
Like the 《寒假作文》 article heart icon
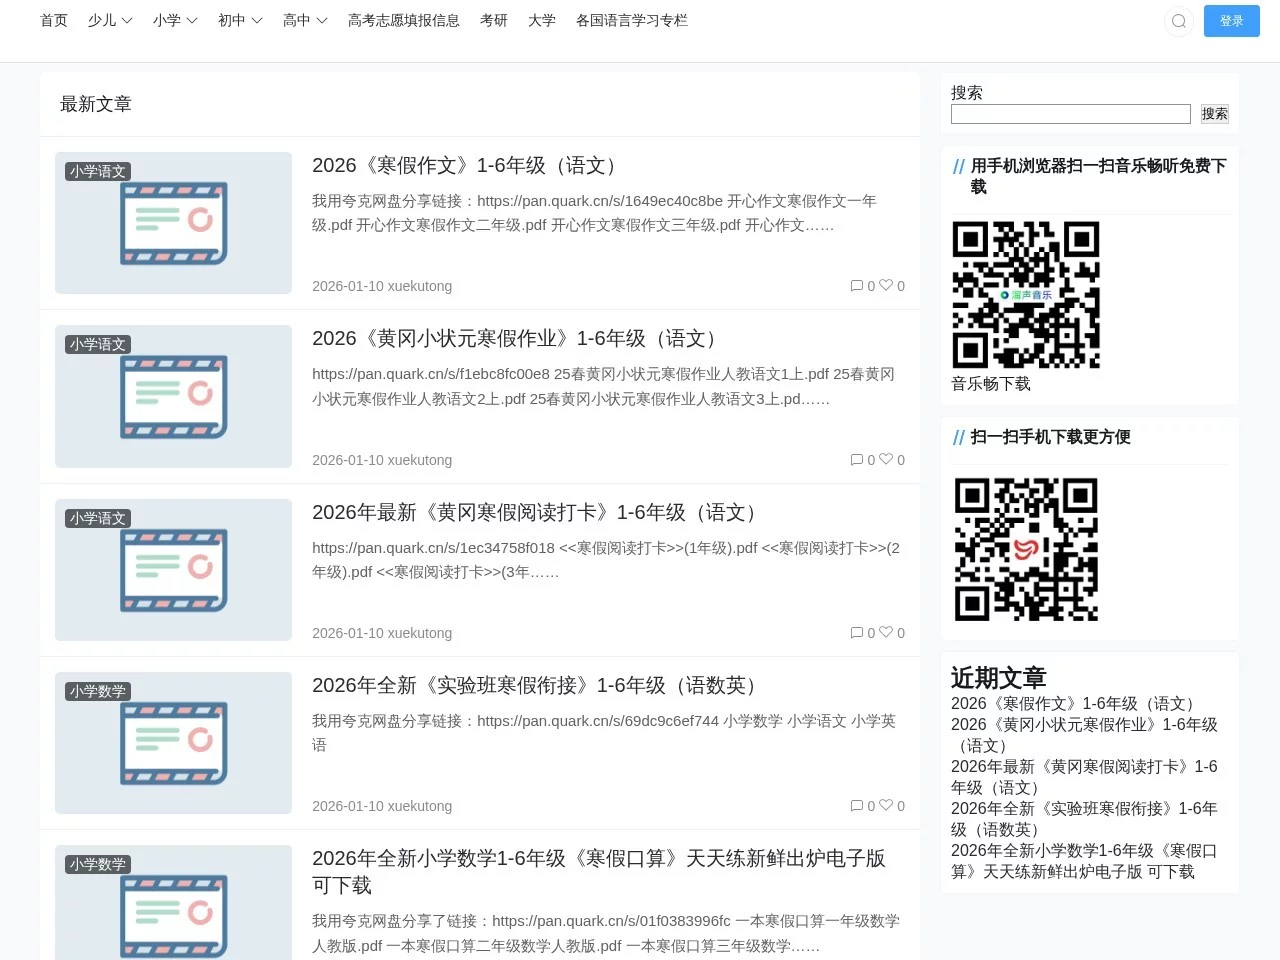point(886,286)
